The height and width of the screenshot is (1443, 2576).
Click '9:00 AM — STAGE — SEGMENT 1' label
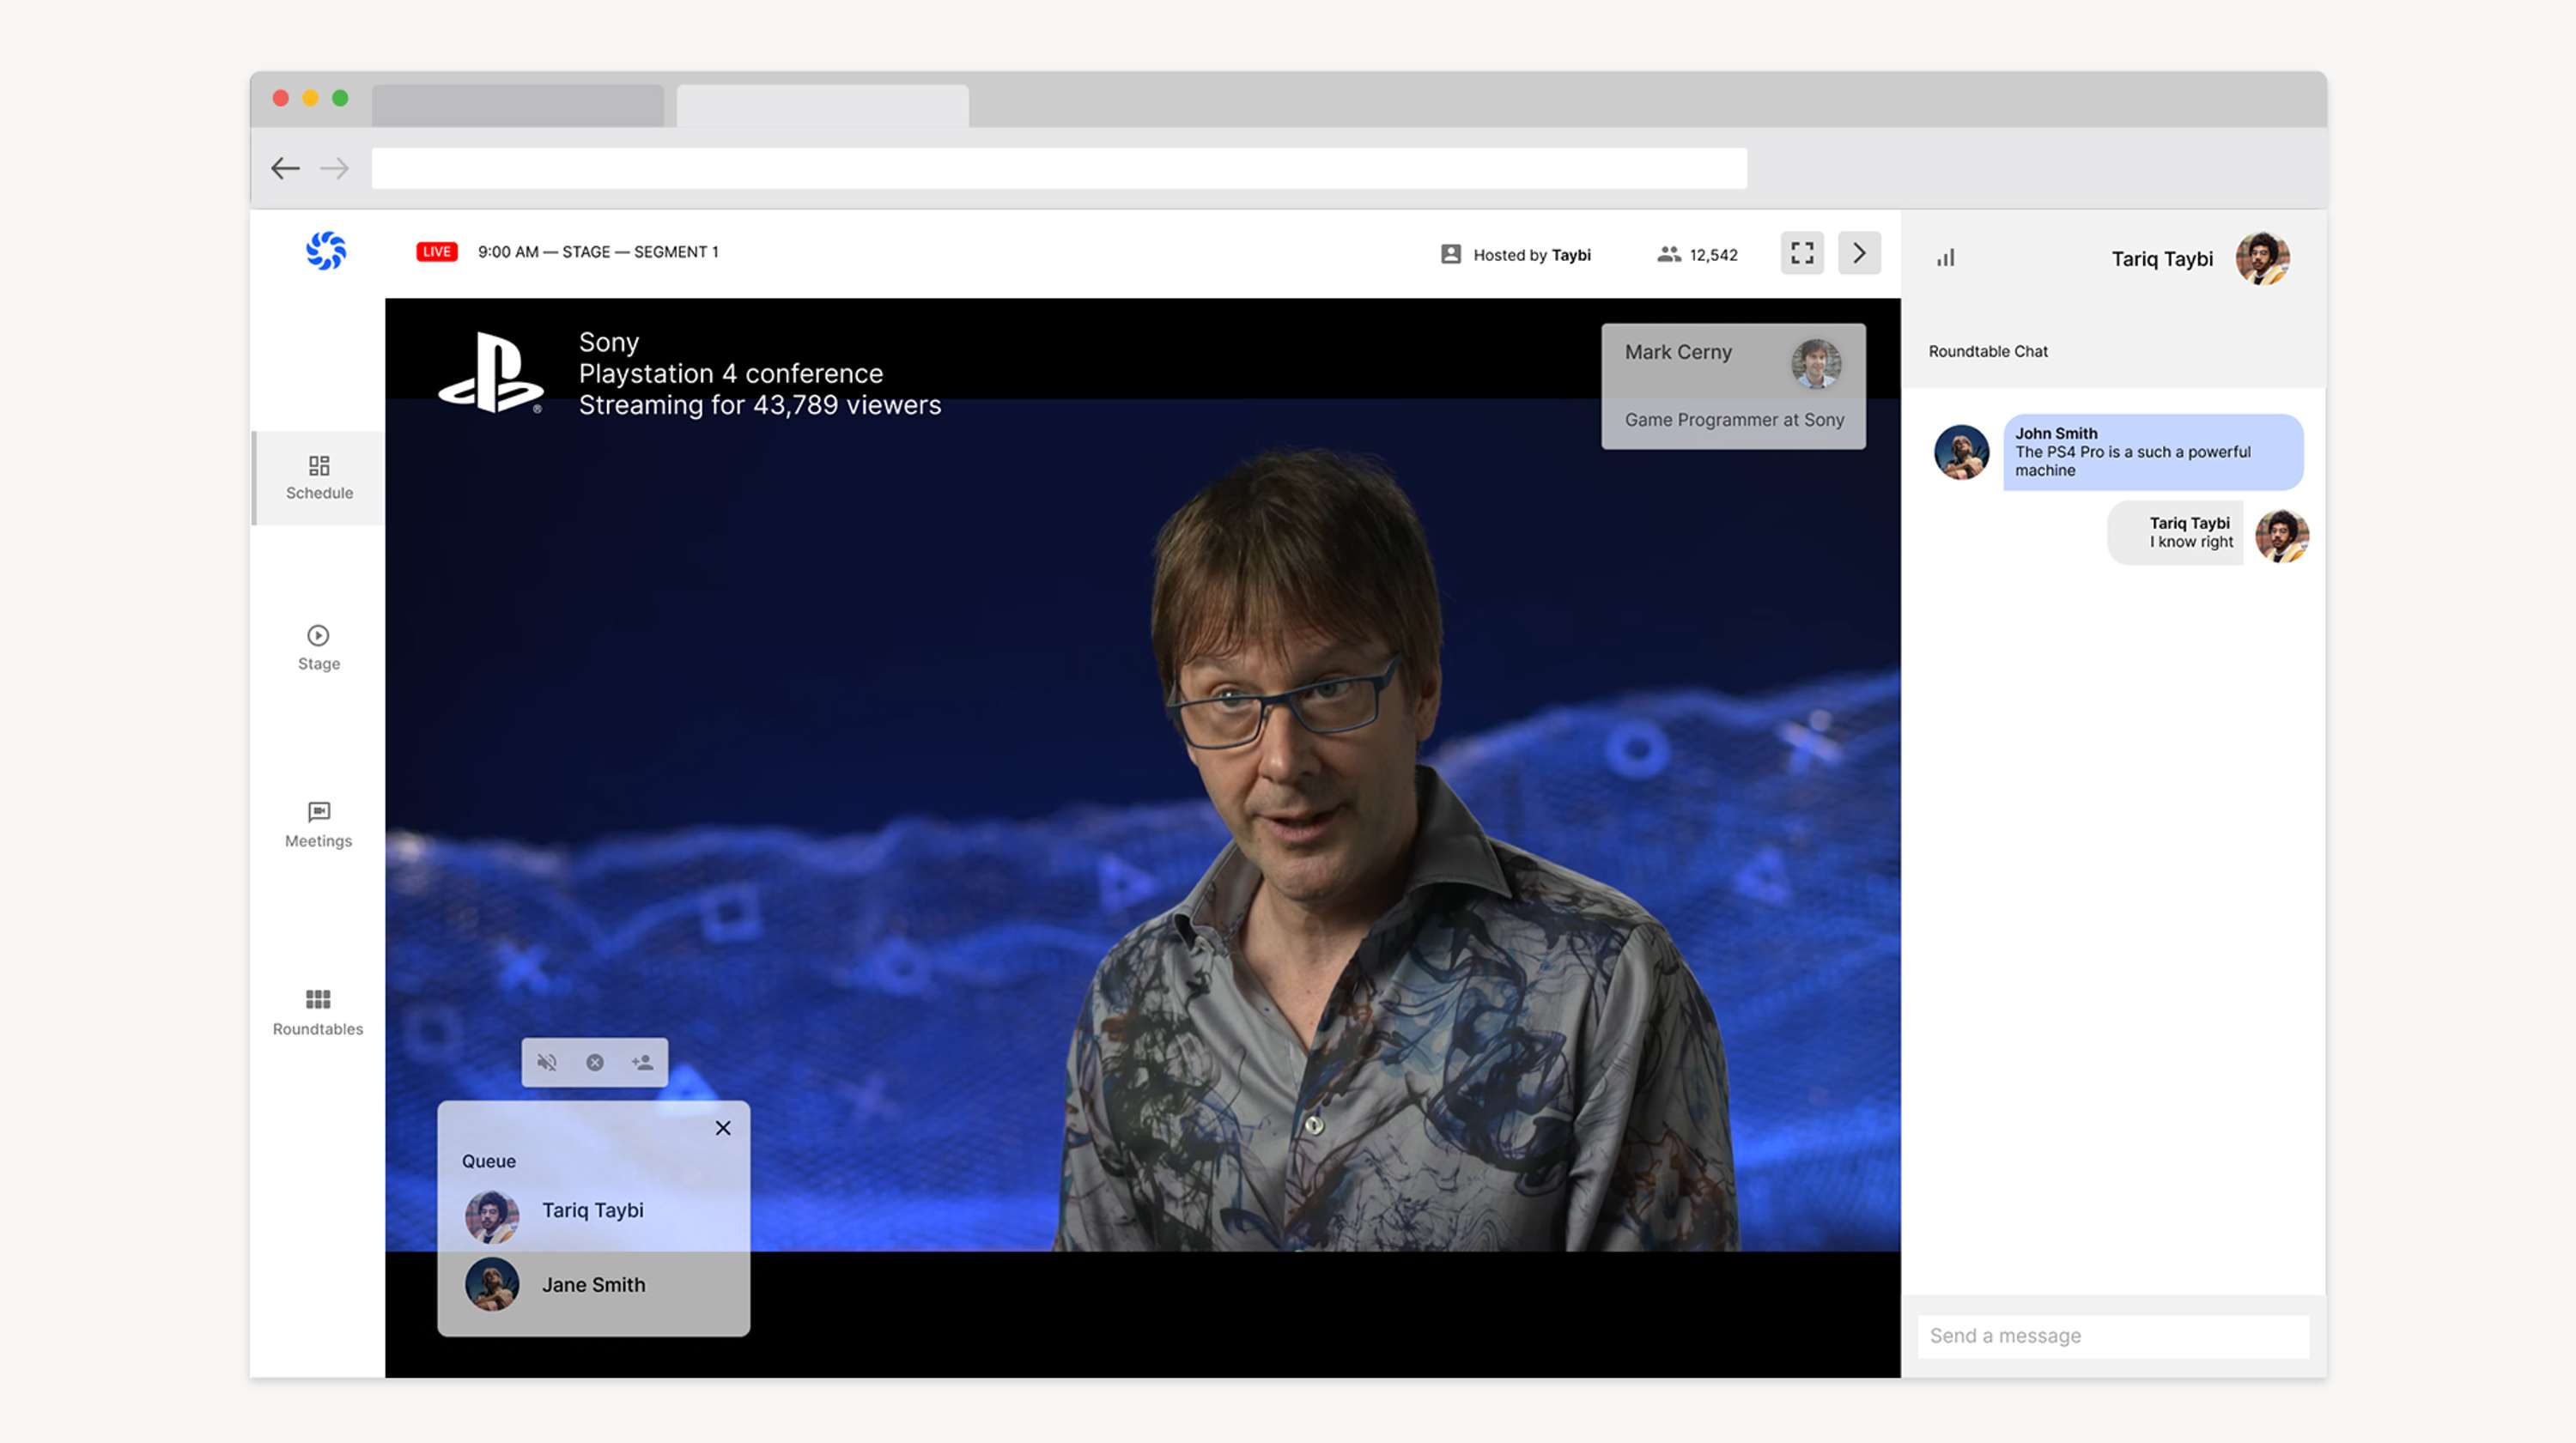click(x=598, y=252)
